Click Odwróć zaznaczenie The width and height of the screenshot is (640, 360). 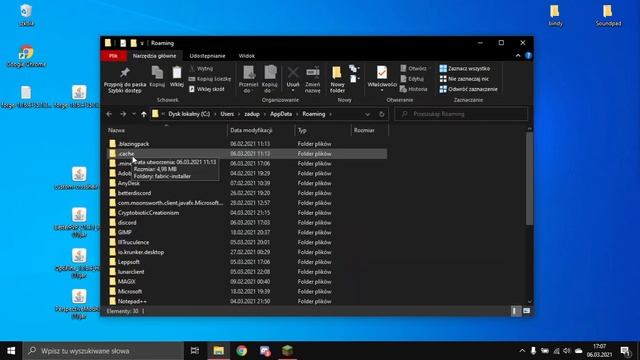coord(469,89)
